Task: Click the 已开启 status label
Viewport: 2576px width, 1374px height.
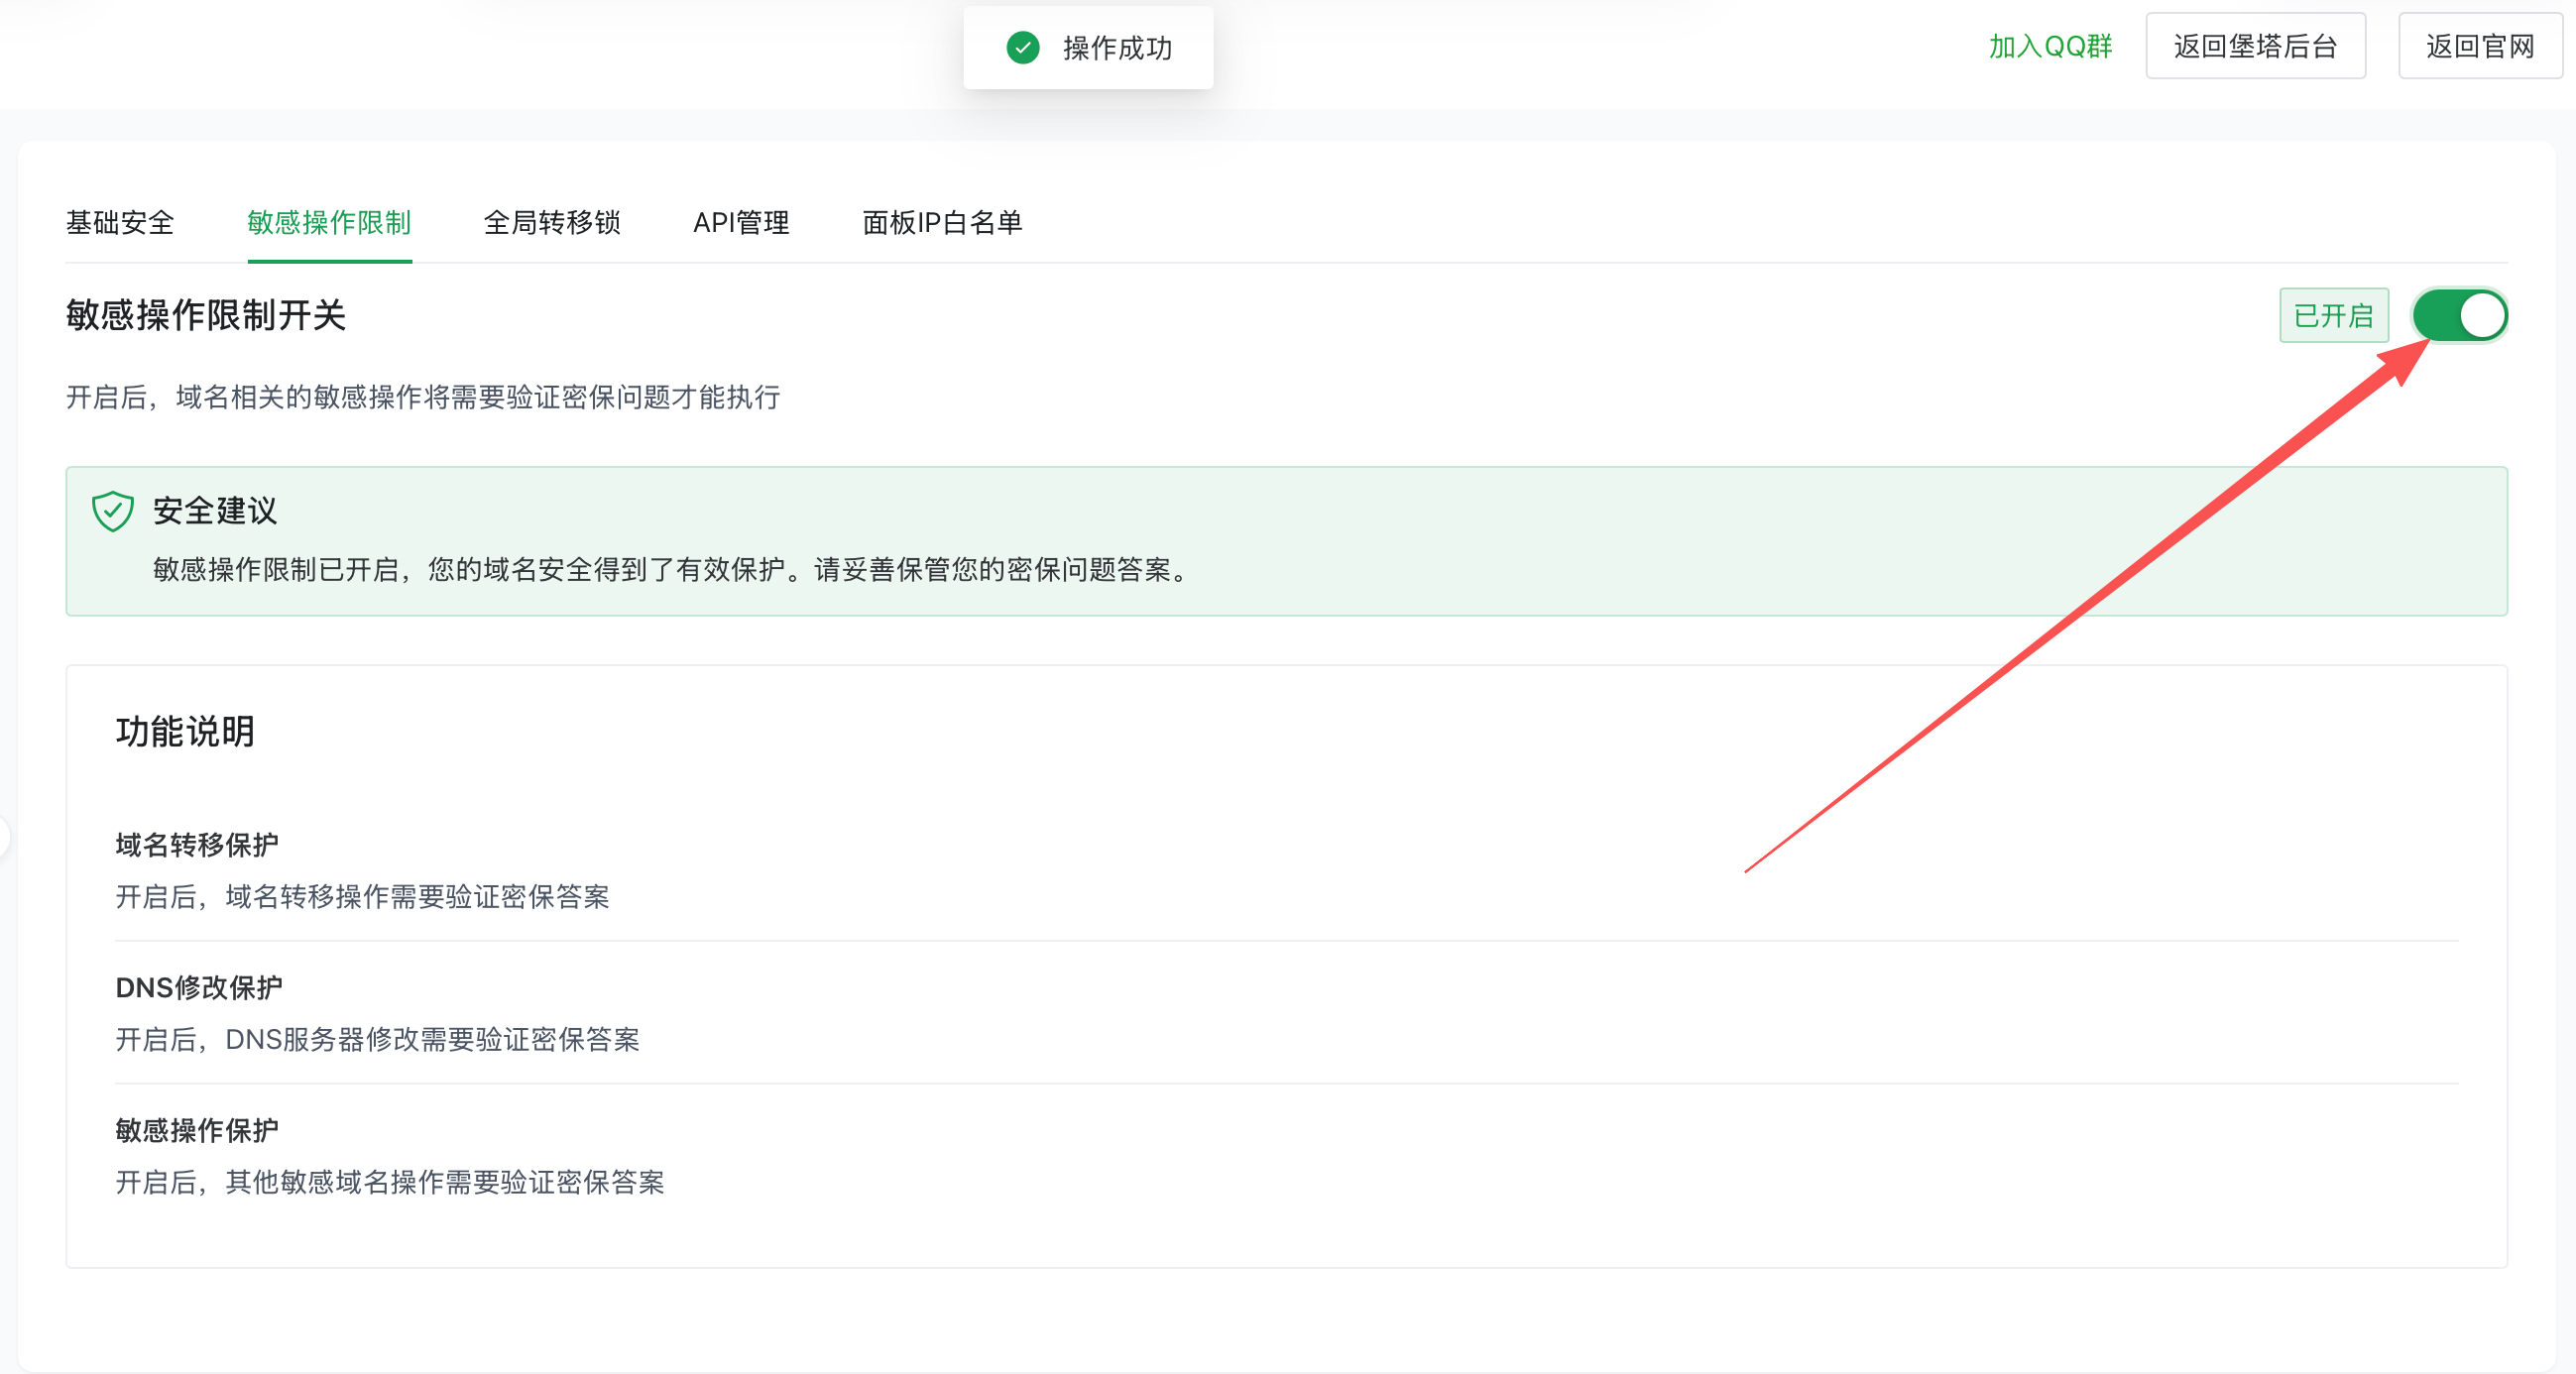Action: click(x=2333, y=315)
